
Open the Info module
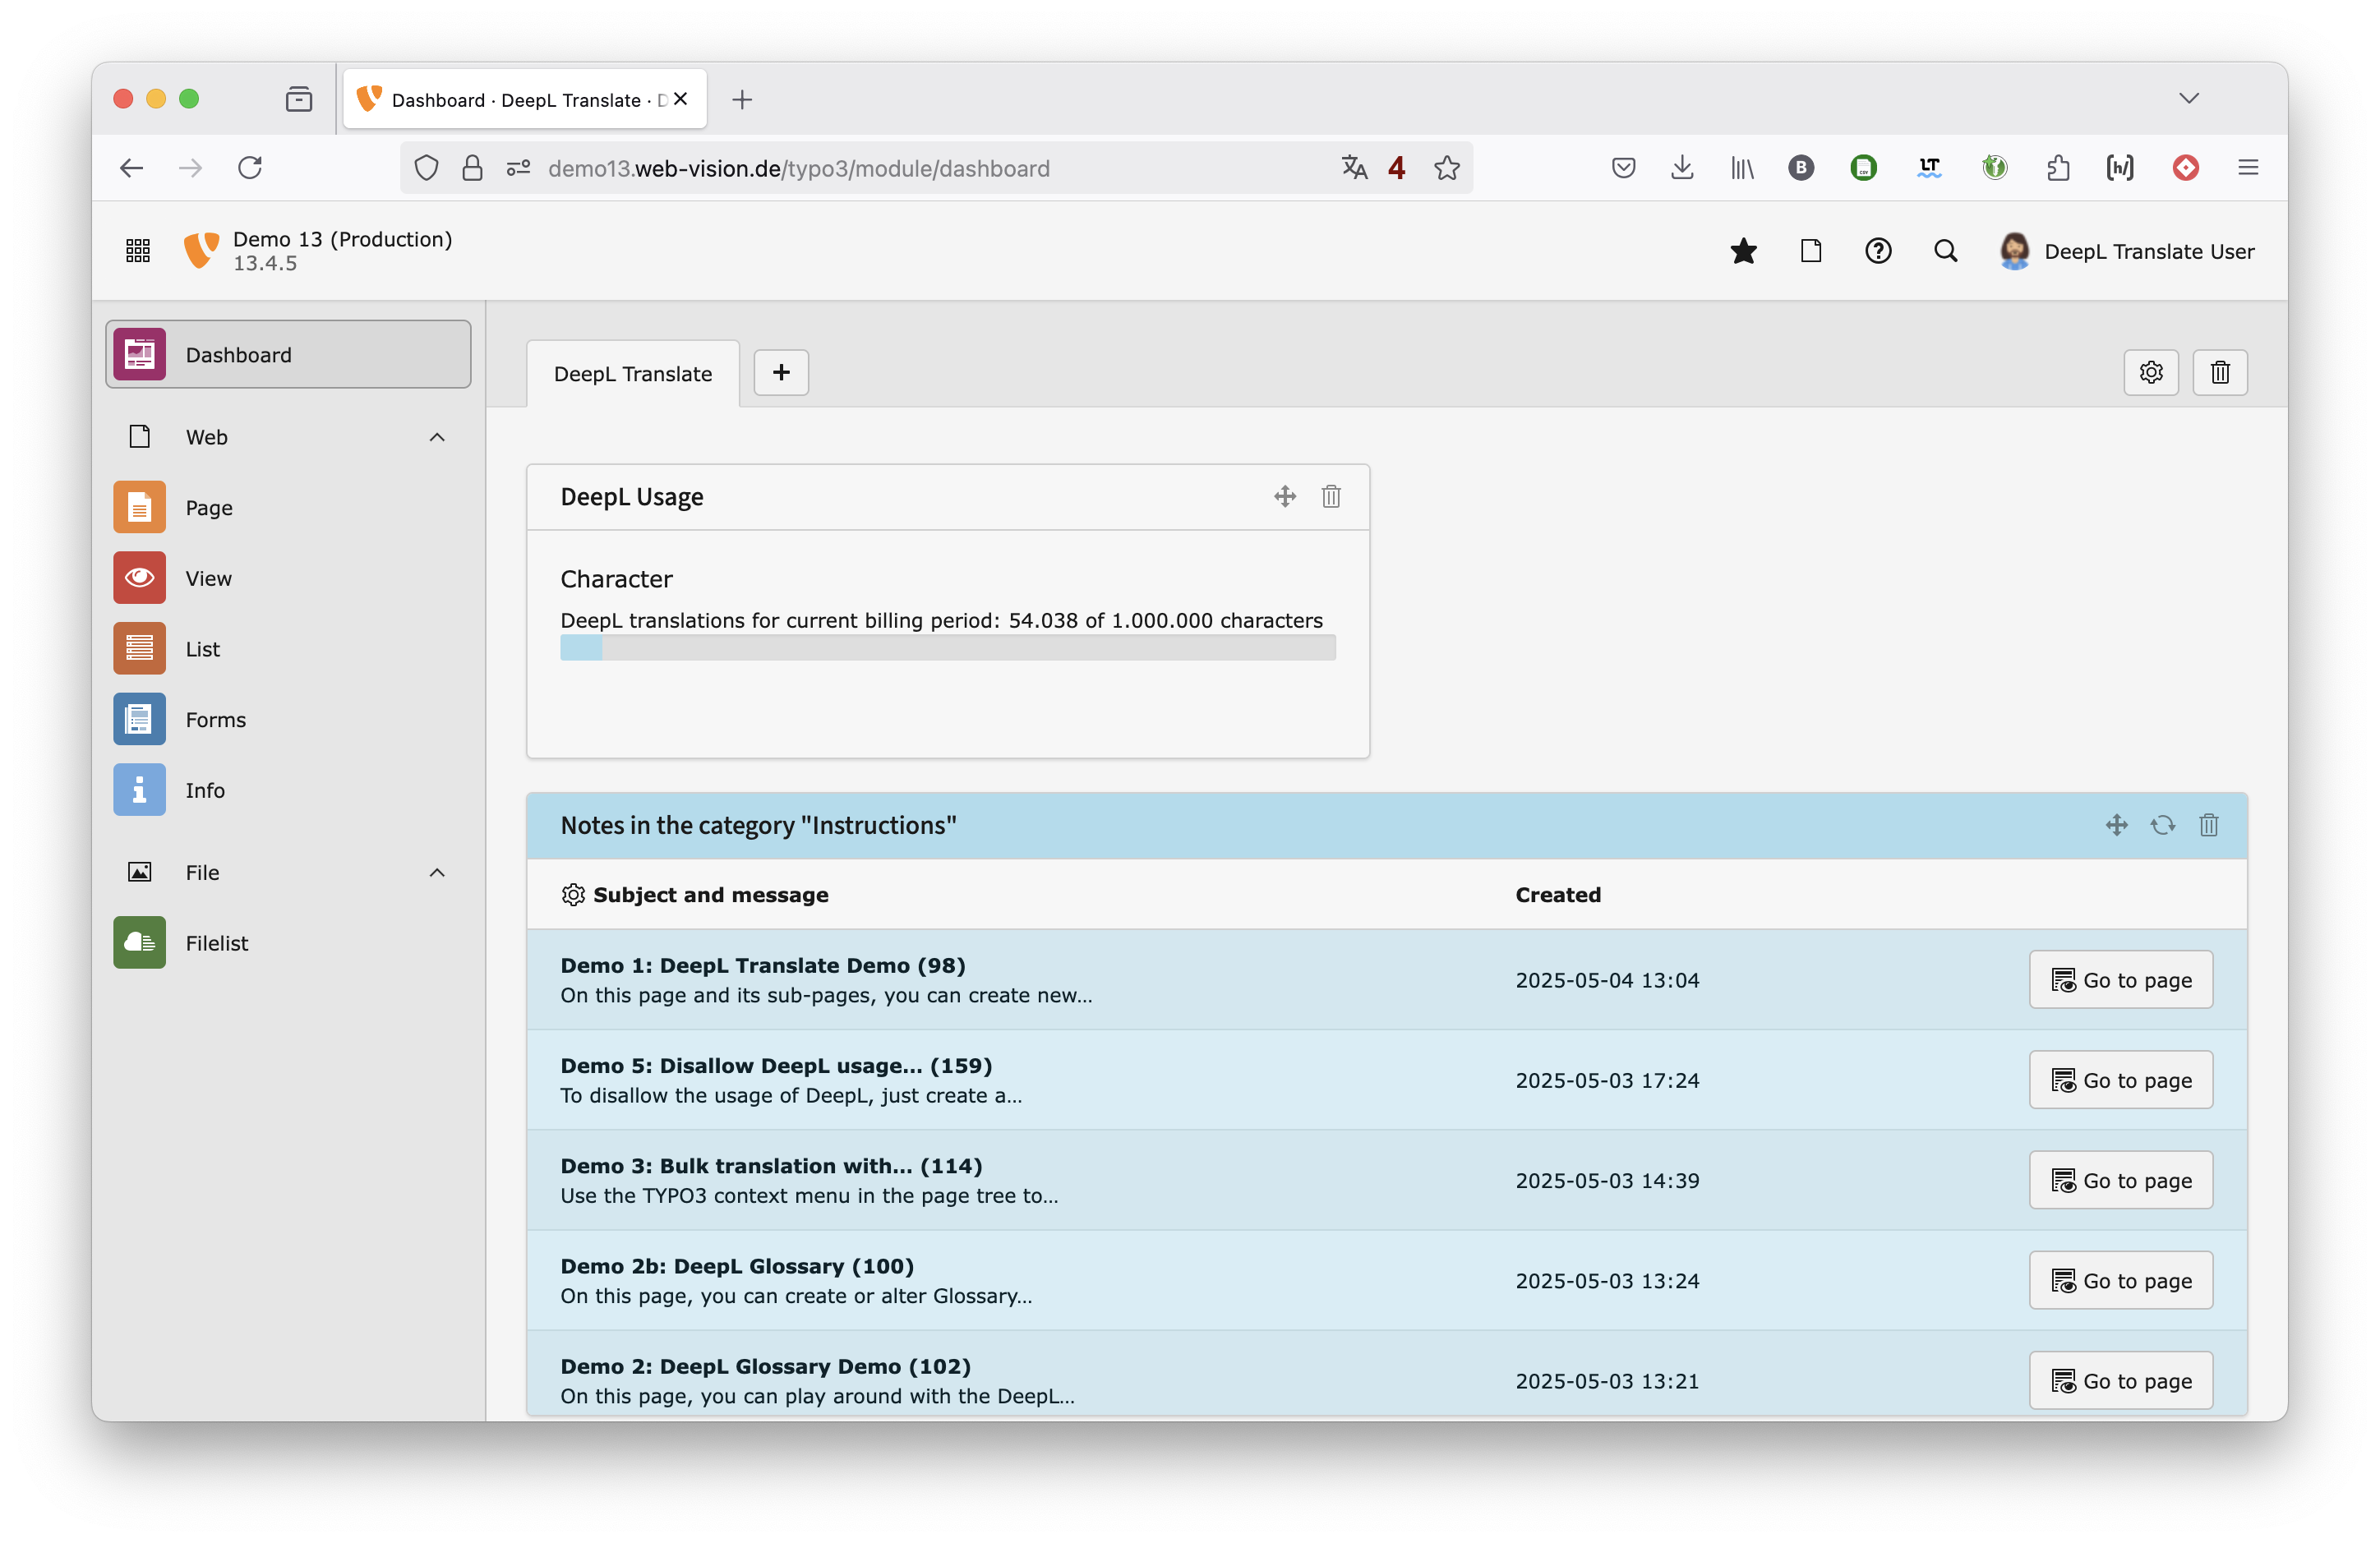point(288,791)
